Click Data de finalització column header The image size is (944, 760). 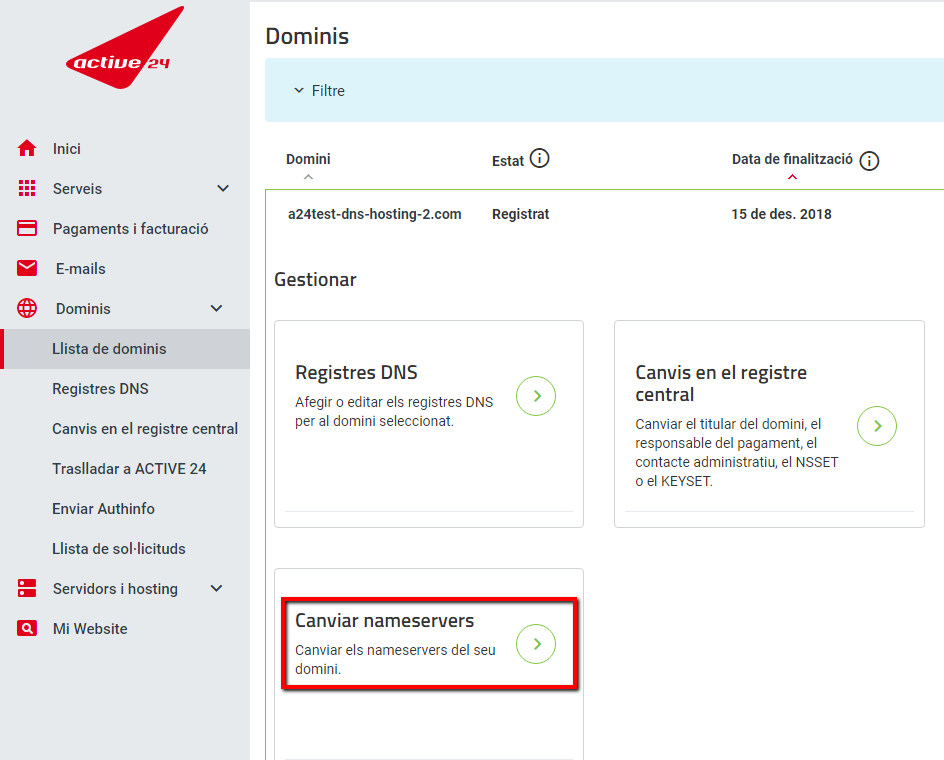pyautogui.click(x=792, y=159)
